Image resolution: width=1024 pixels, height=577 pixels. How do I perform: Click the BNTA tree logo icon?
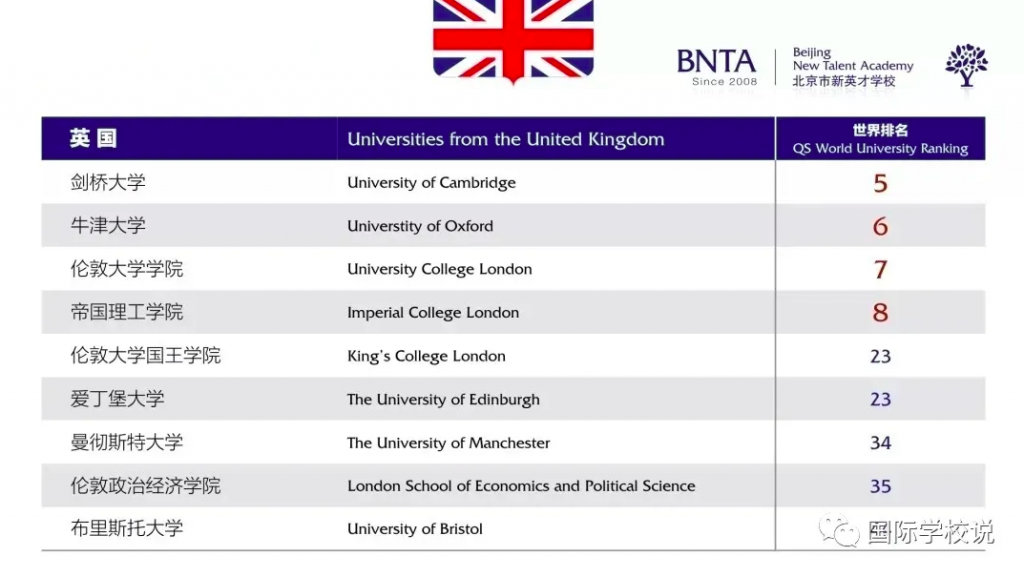point(967,65)
